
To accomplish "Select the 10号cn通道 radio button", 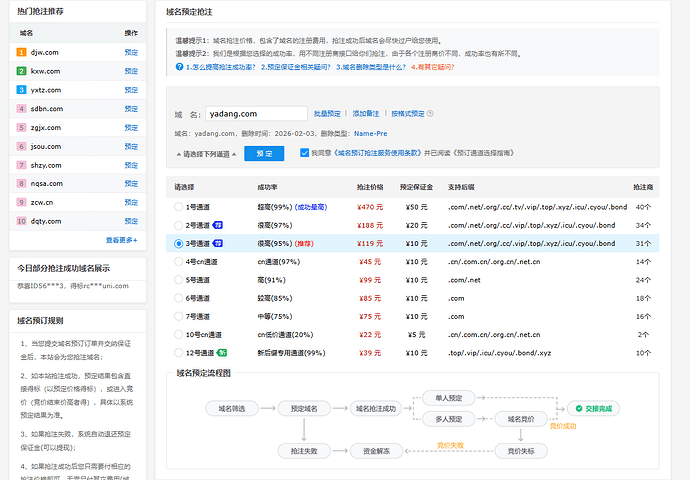I will (178, 335).
